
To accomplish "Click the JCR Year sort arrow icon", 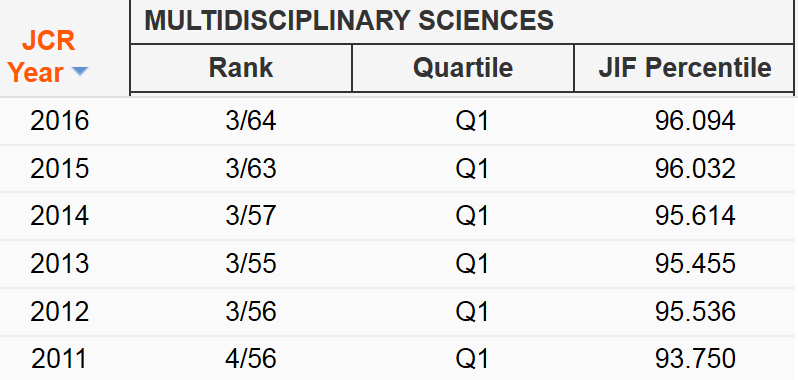I will (79, 72).
